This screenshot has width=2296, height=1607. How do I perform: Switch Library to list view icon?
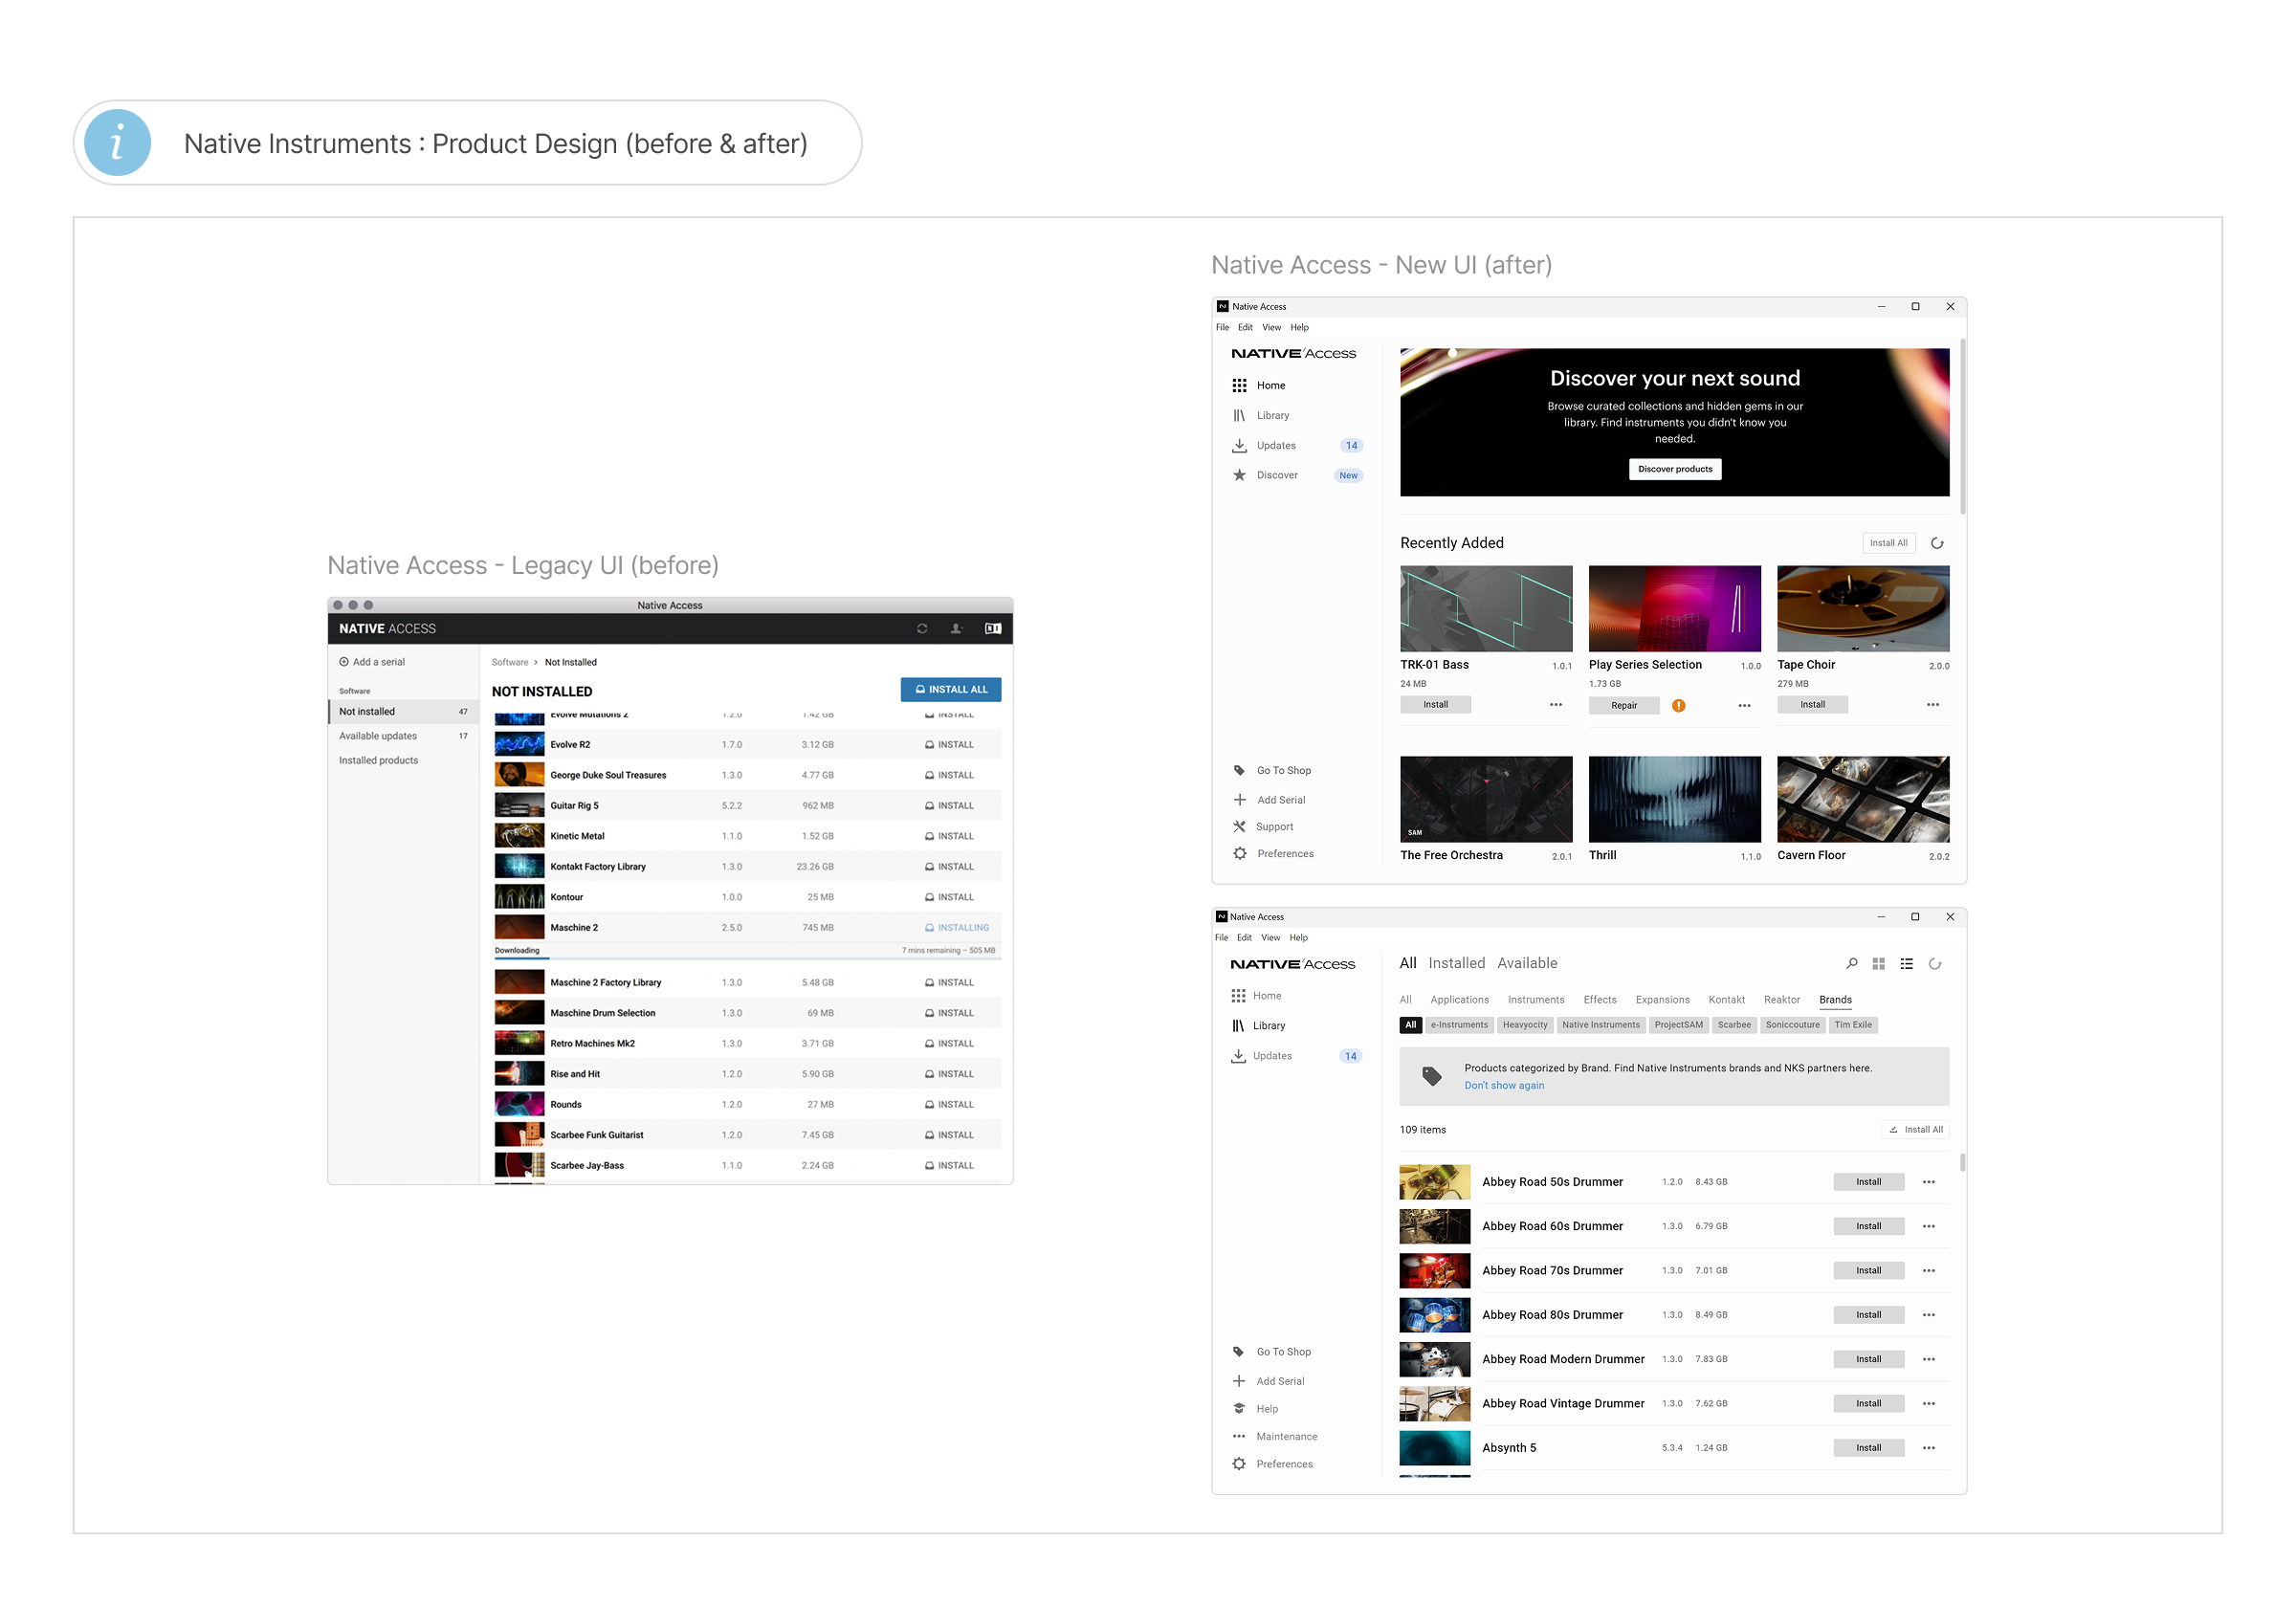pos(1907,964)
